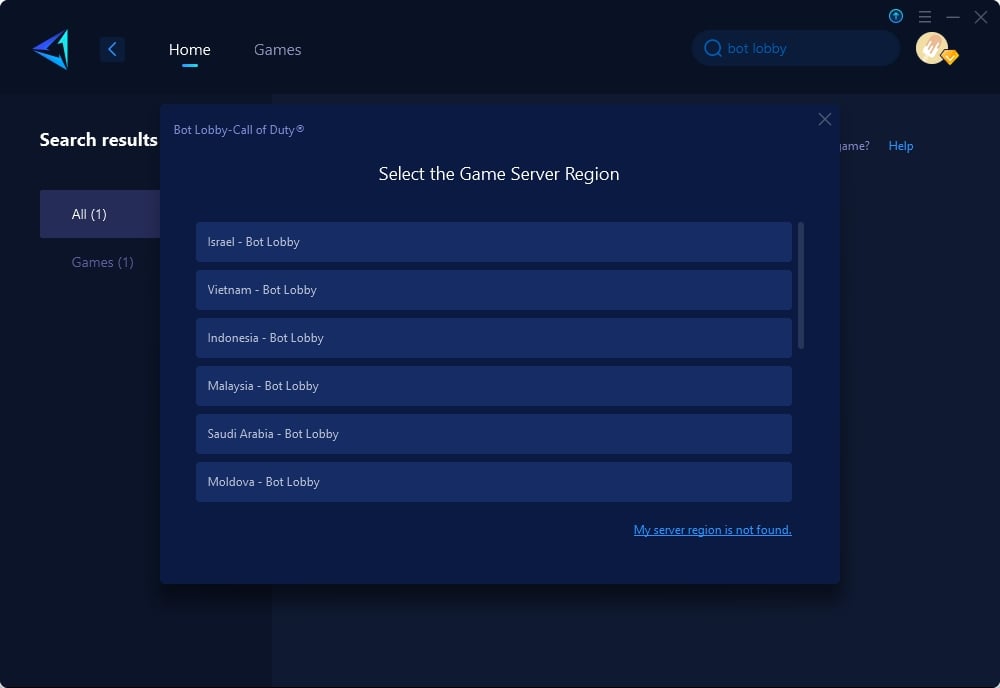Click the server list scrollbar thumb

800,286
